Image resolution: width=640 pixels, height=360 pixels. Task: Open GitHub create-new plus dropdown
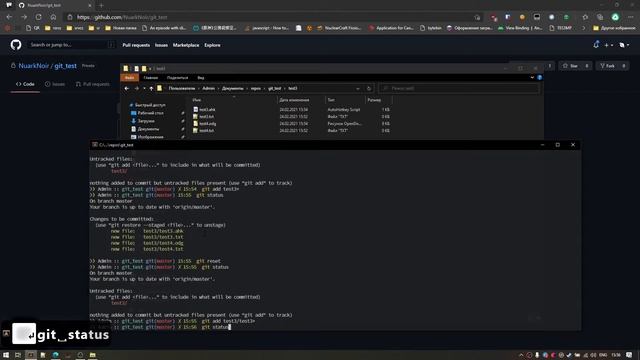pyautogui.click(x=609, y=45)
